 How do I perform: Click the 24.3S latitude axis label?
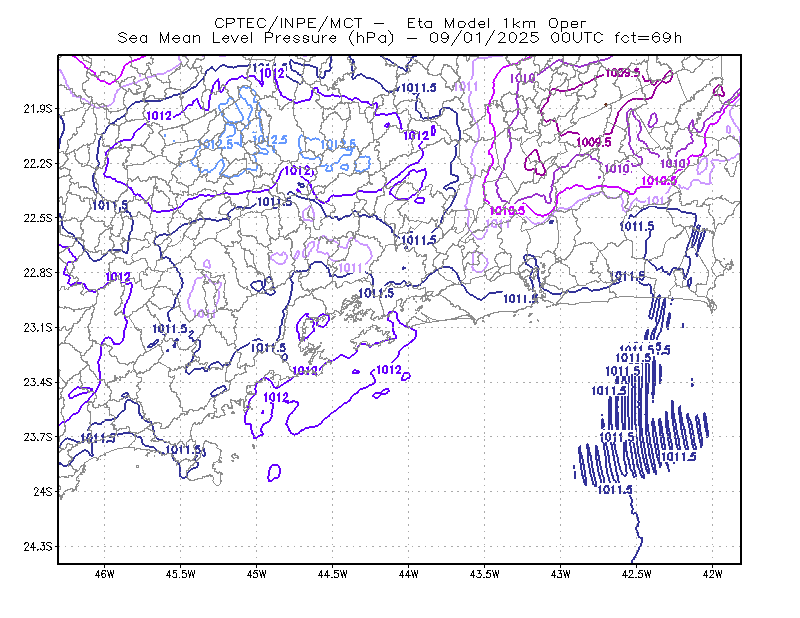click(38, 547)
